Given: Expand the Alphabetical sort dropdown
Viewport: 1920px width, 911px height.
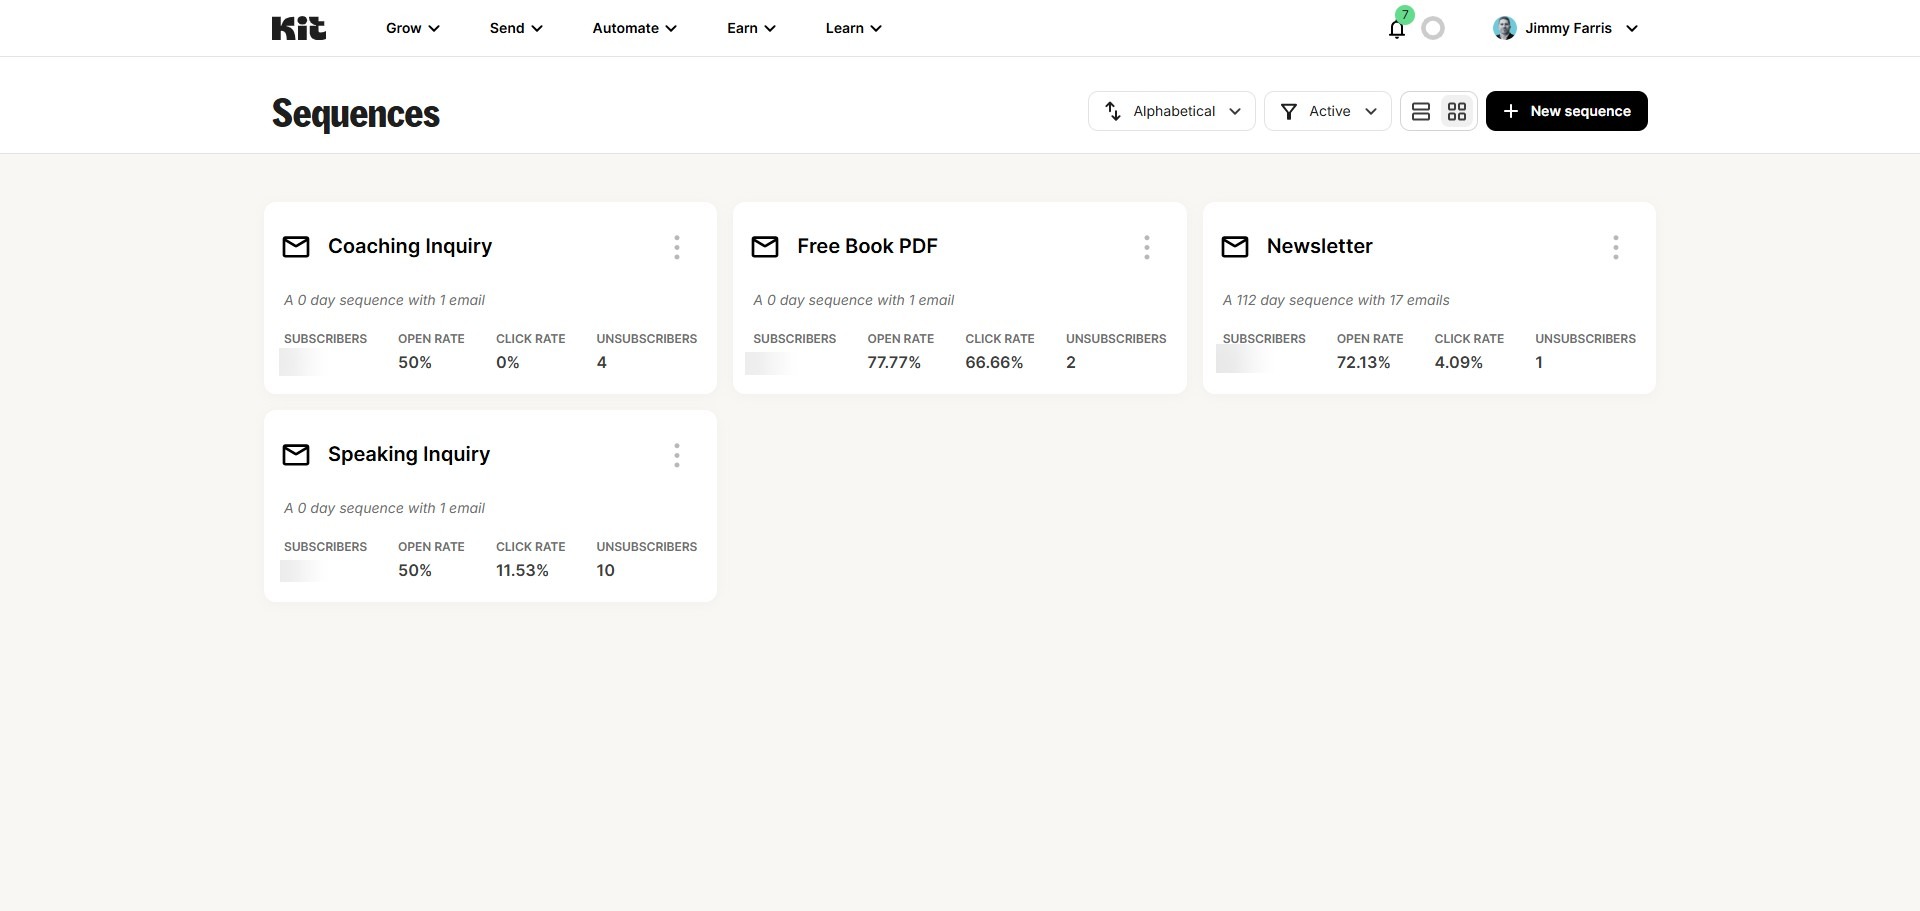Looking at the screenshot, I should [1171, 111].
